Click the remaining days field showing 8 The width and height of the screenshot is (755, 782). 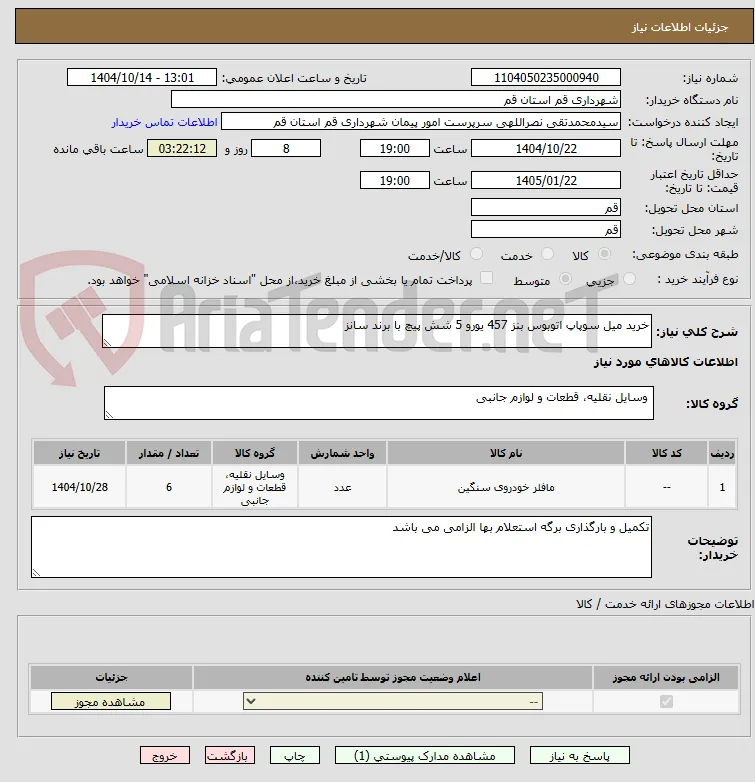(286, 148)
